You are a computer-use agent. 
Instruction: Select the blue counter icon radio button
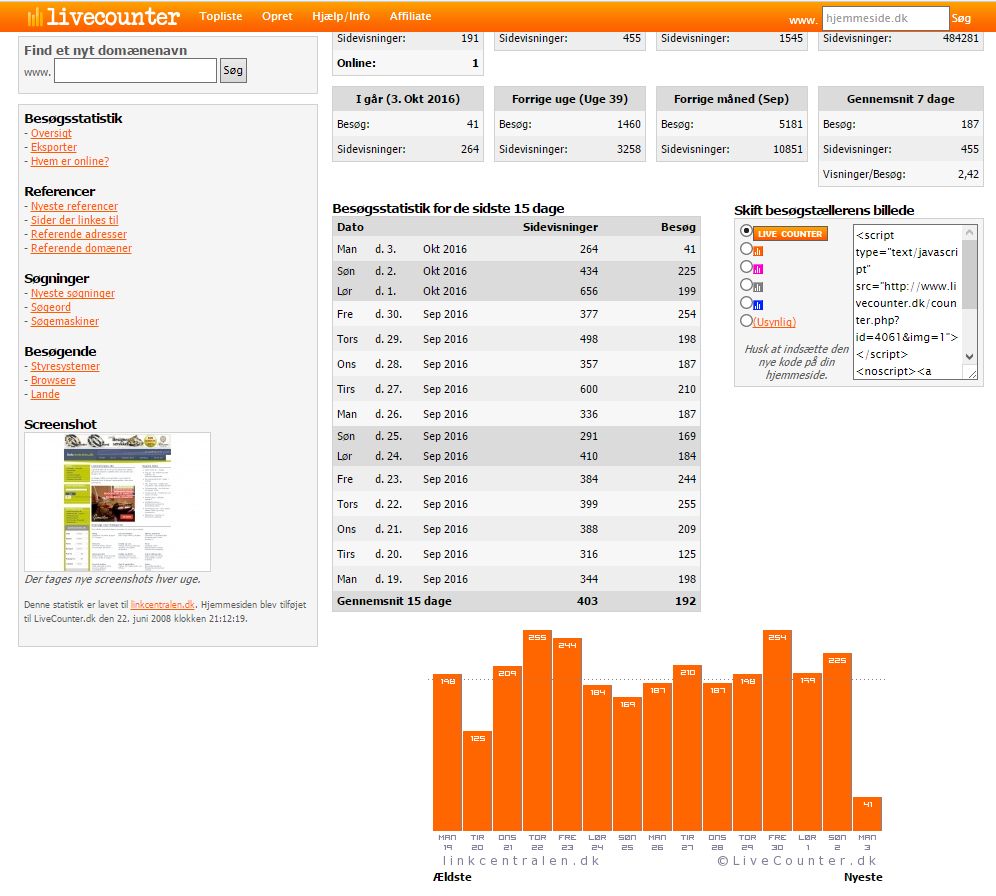[x=746, y=303]
